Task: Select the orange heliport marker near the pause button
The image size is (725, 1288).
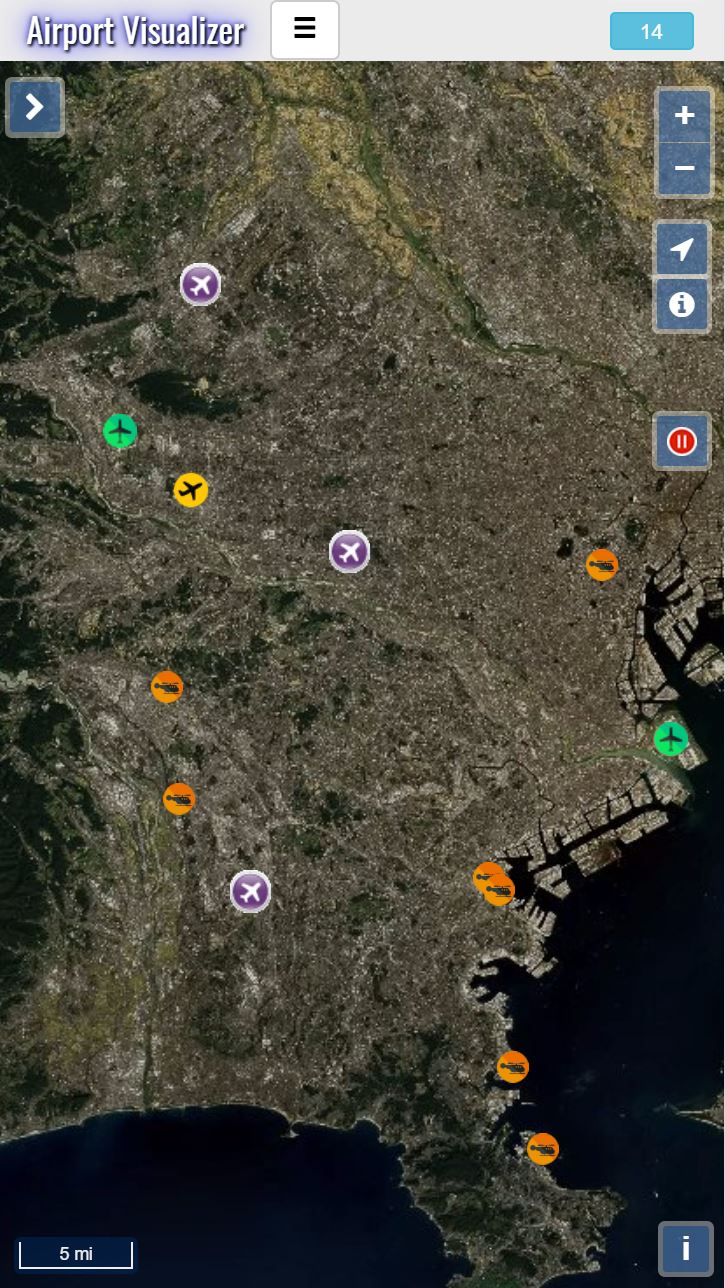Action: click(x=602, y=565)
